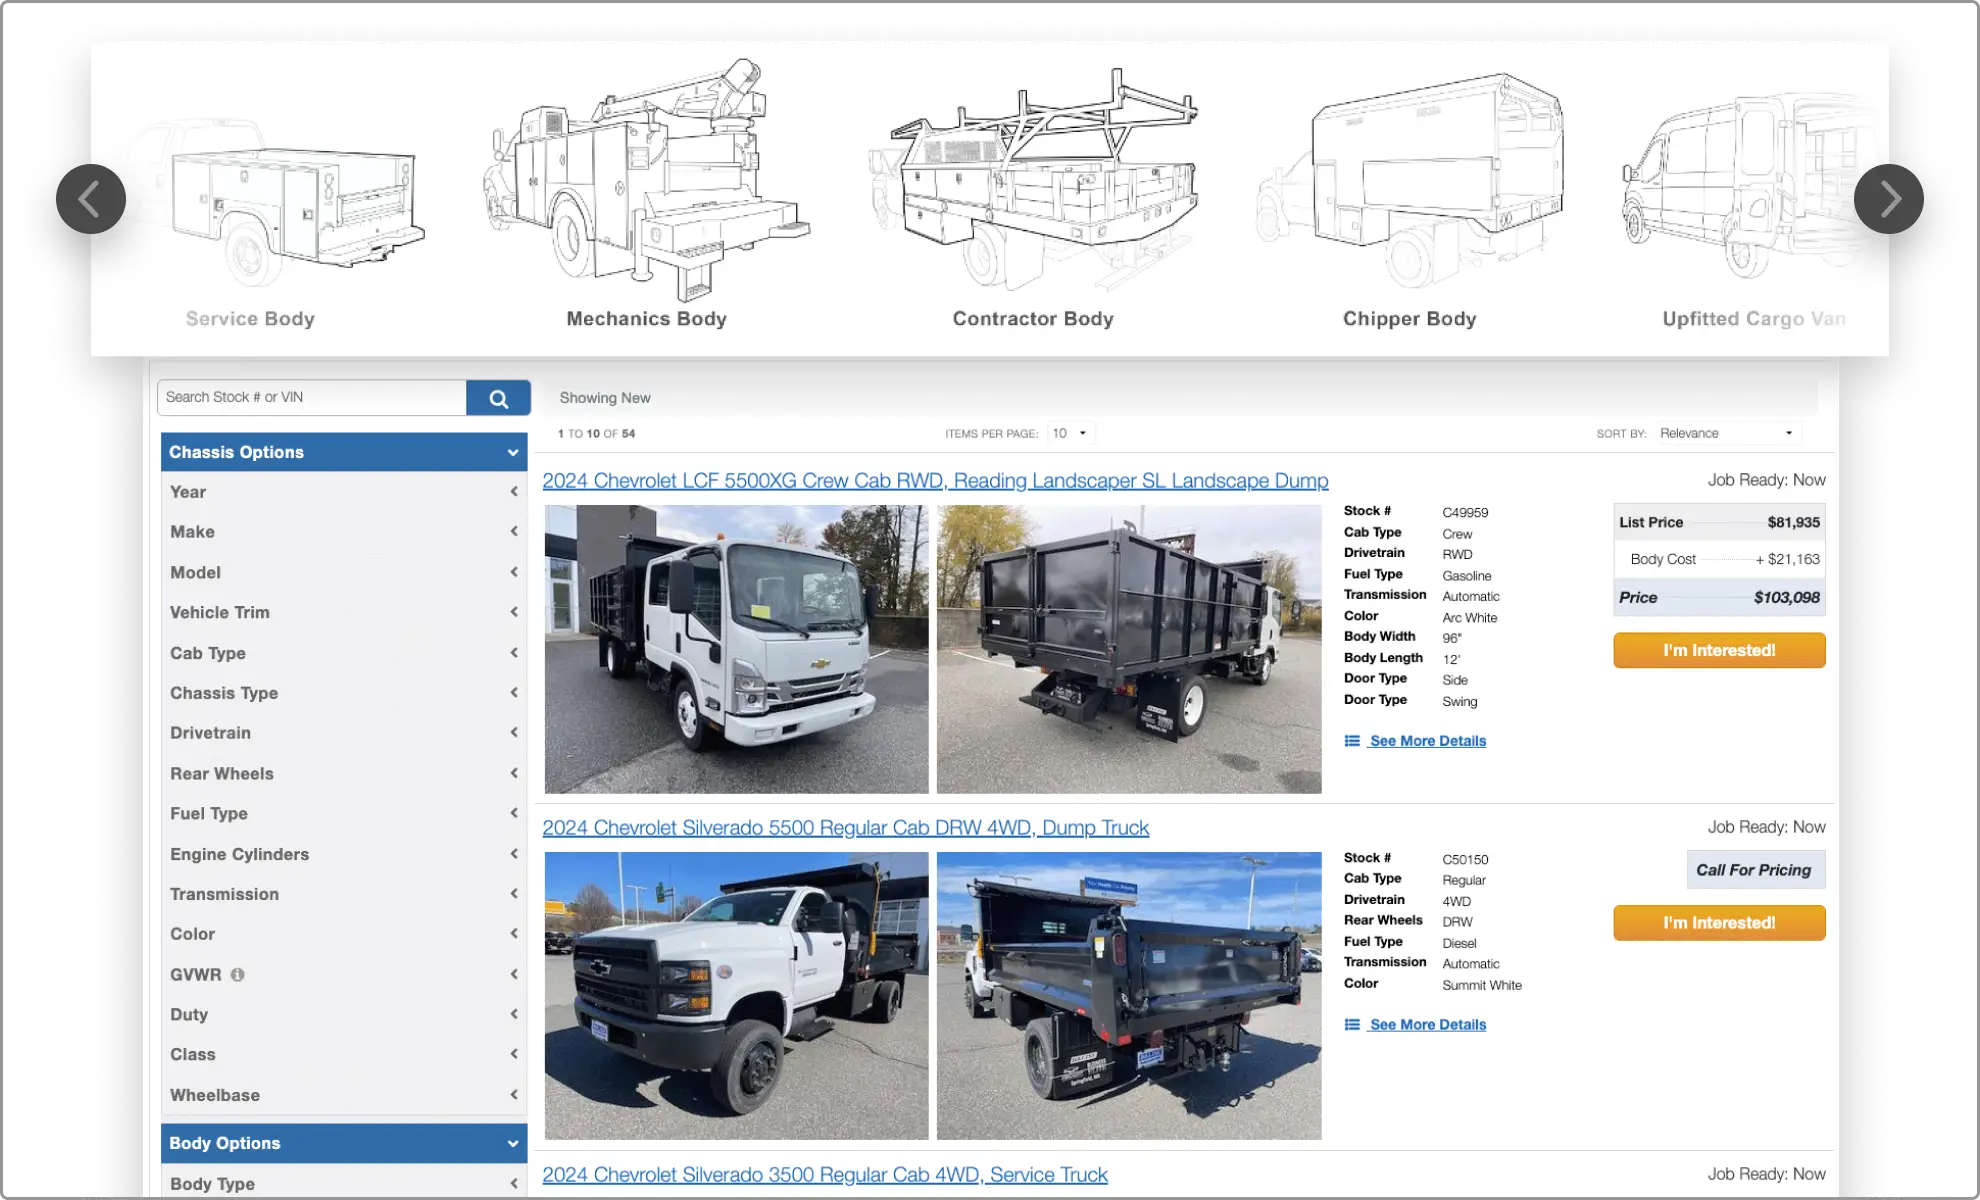1980x1200 pixels.
Task: Click the Call For Pricing label
Action: [1755, 870]
